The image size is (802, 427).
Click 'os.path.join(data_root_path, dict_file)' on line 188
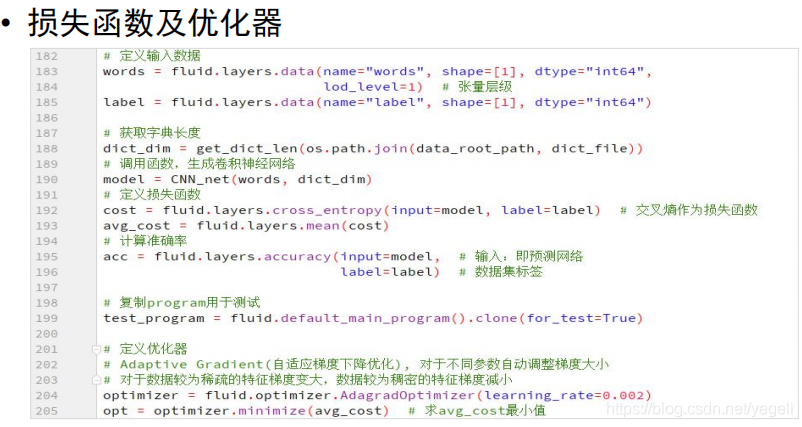(470, 149)
